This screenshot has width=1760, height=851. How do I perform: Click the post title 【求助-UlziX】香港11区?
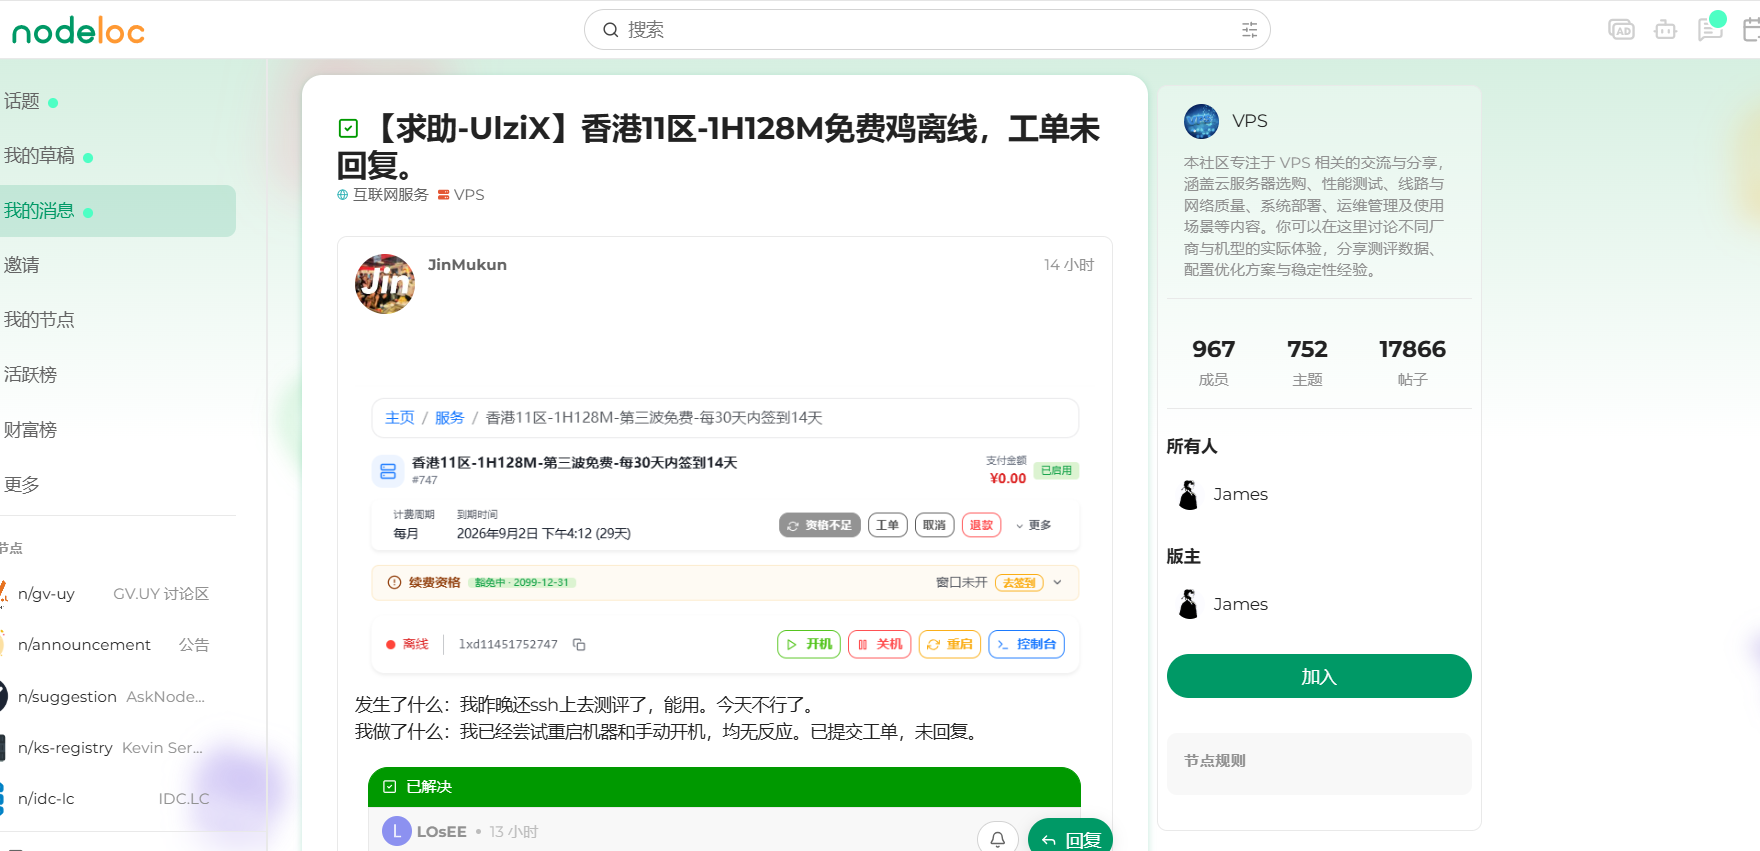[718, 146]
